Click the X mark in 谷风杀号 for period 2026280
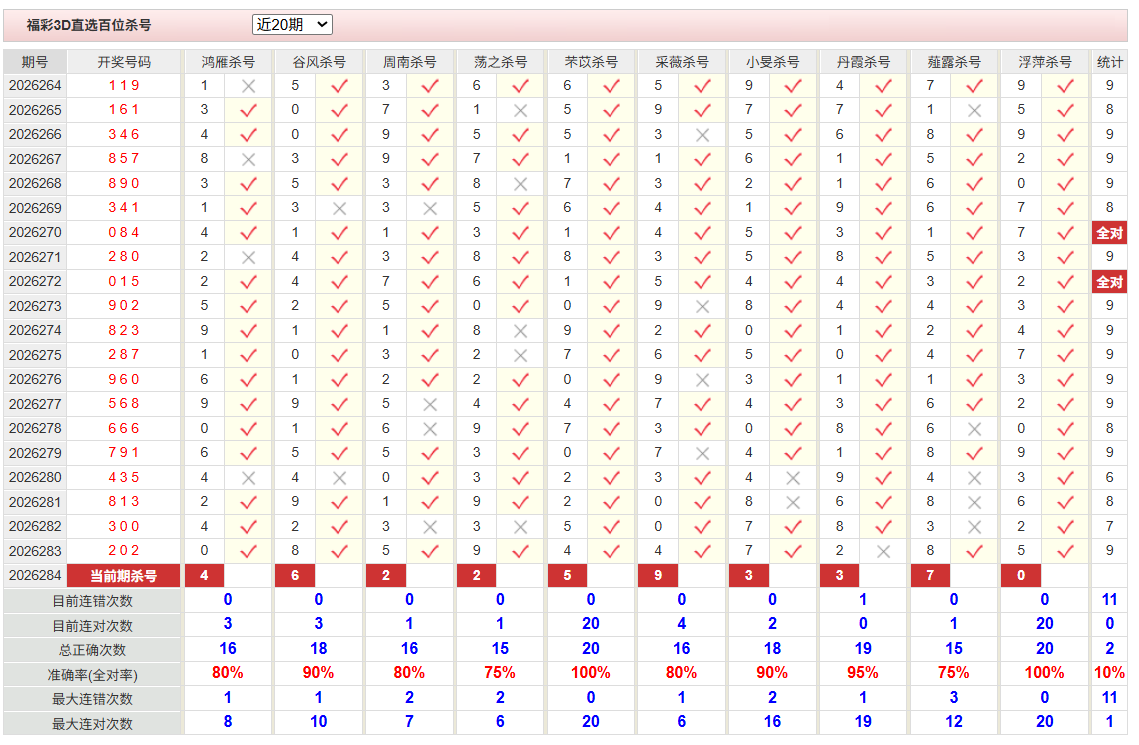 [x=339, y=478]
